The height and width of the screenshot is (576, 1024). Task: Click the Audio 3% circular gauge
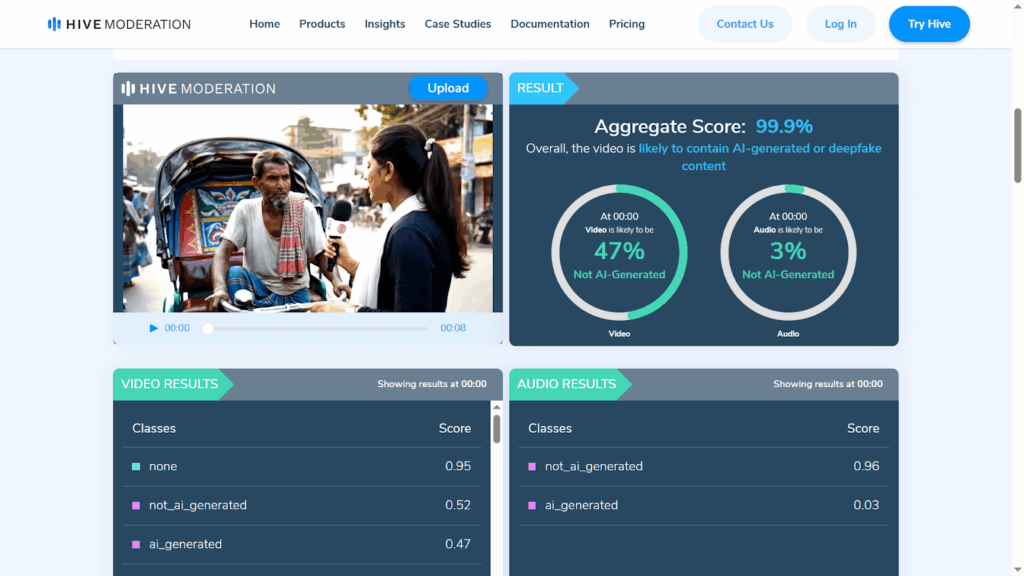[788, 253]
